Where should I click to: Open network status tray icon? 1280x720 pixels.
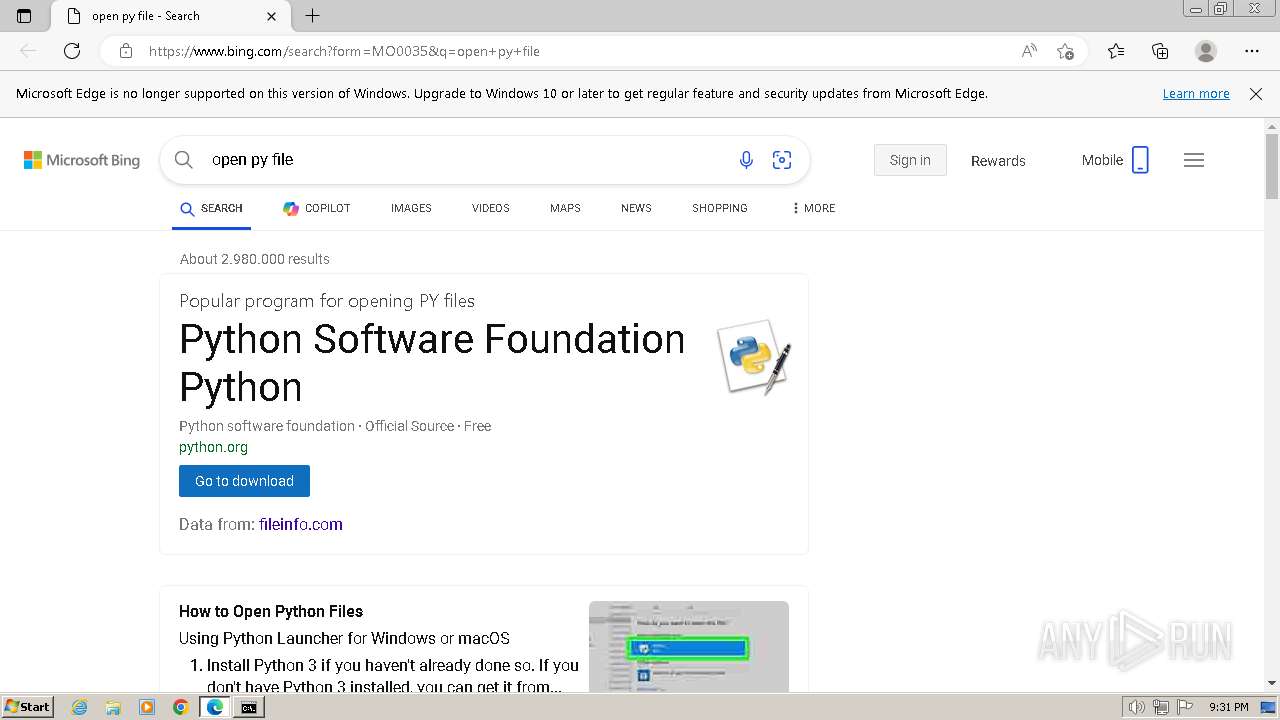pyautogui.click(x=1161, y=707)
